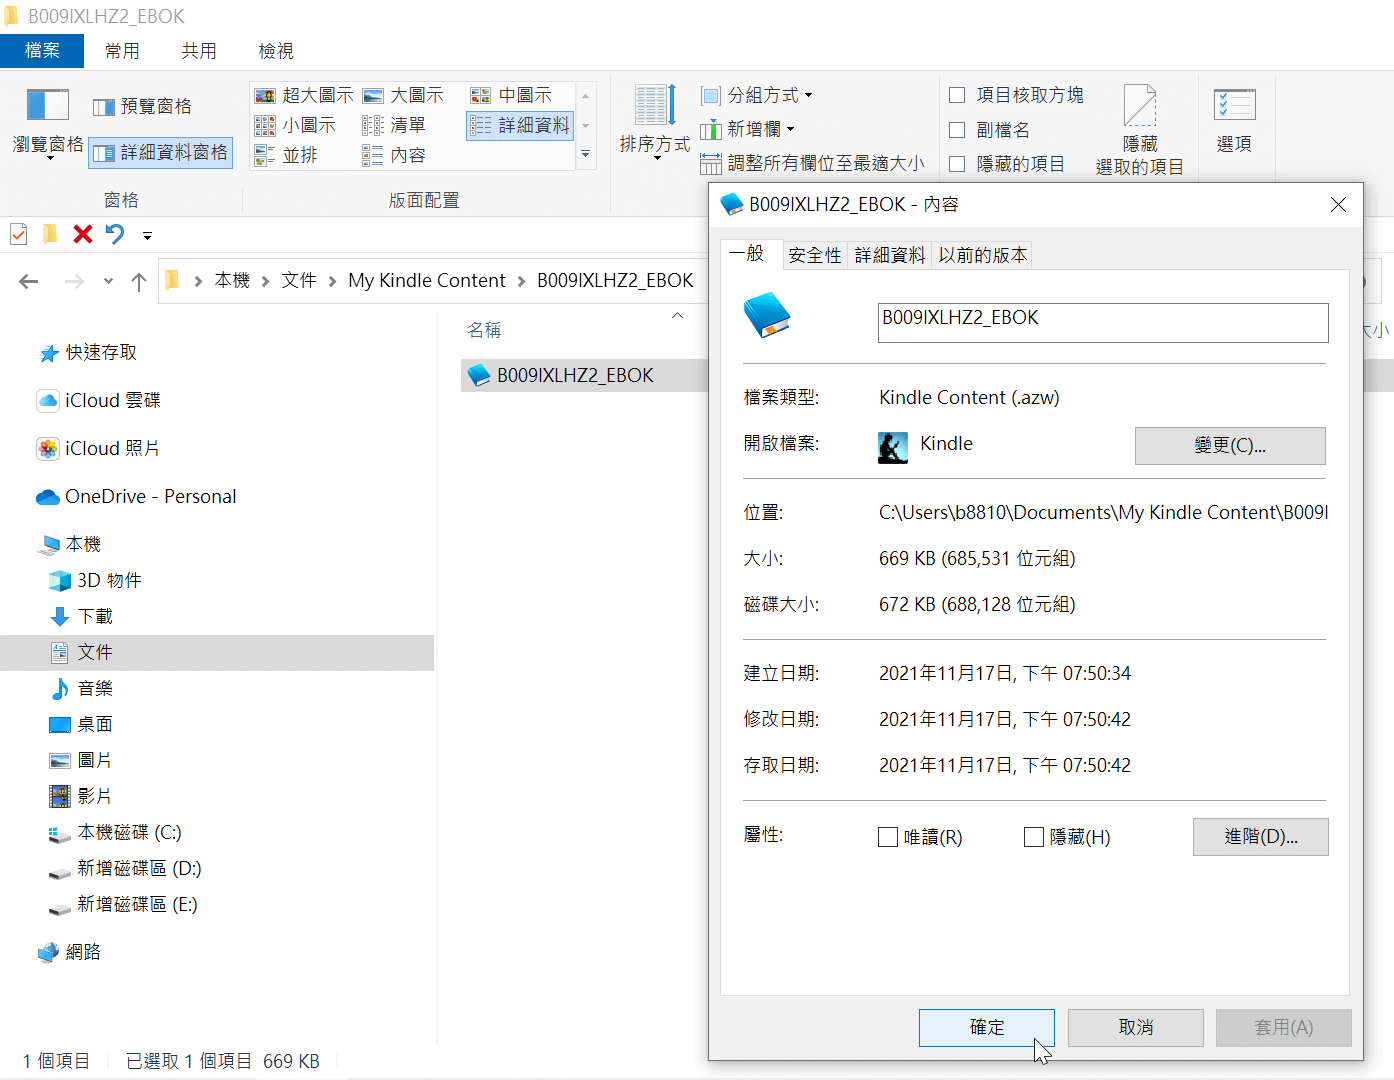
Task: Check the 隱藏(H) hidden attribute checkbox
Action: pos(1034,837)
